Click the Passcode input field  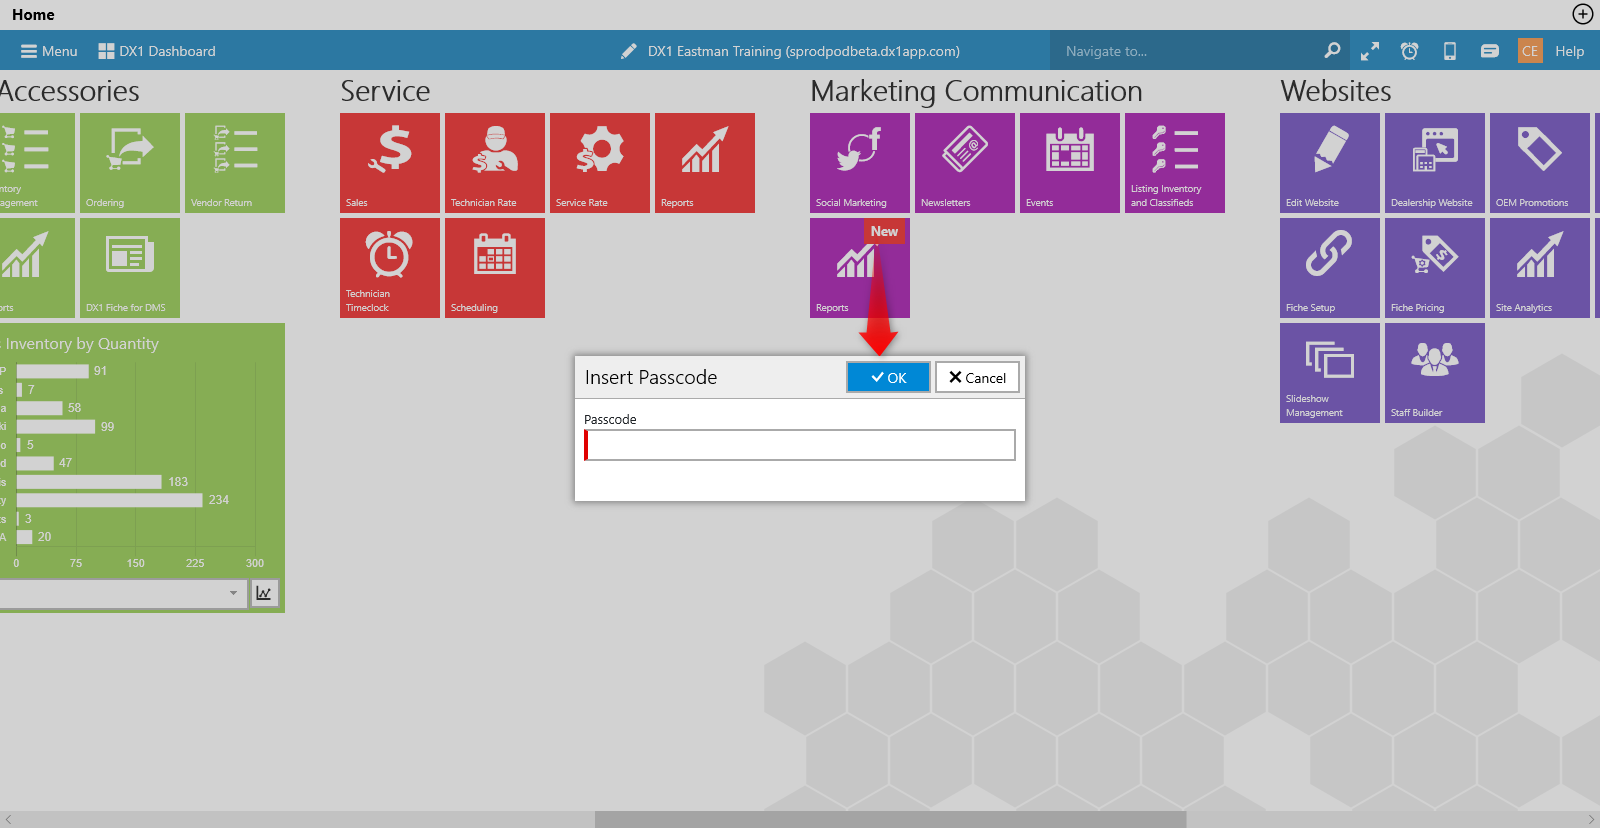(x=800, y=445)
